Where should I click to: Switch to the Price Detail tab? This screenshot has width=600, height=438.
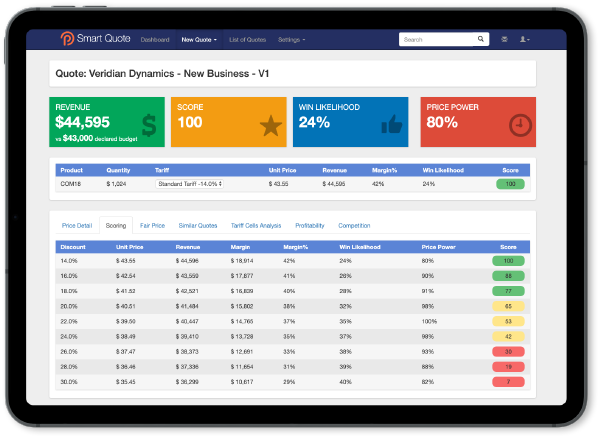pos(77,225)
